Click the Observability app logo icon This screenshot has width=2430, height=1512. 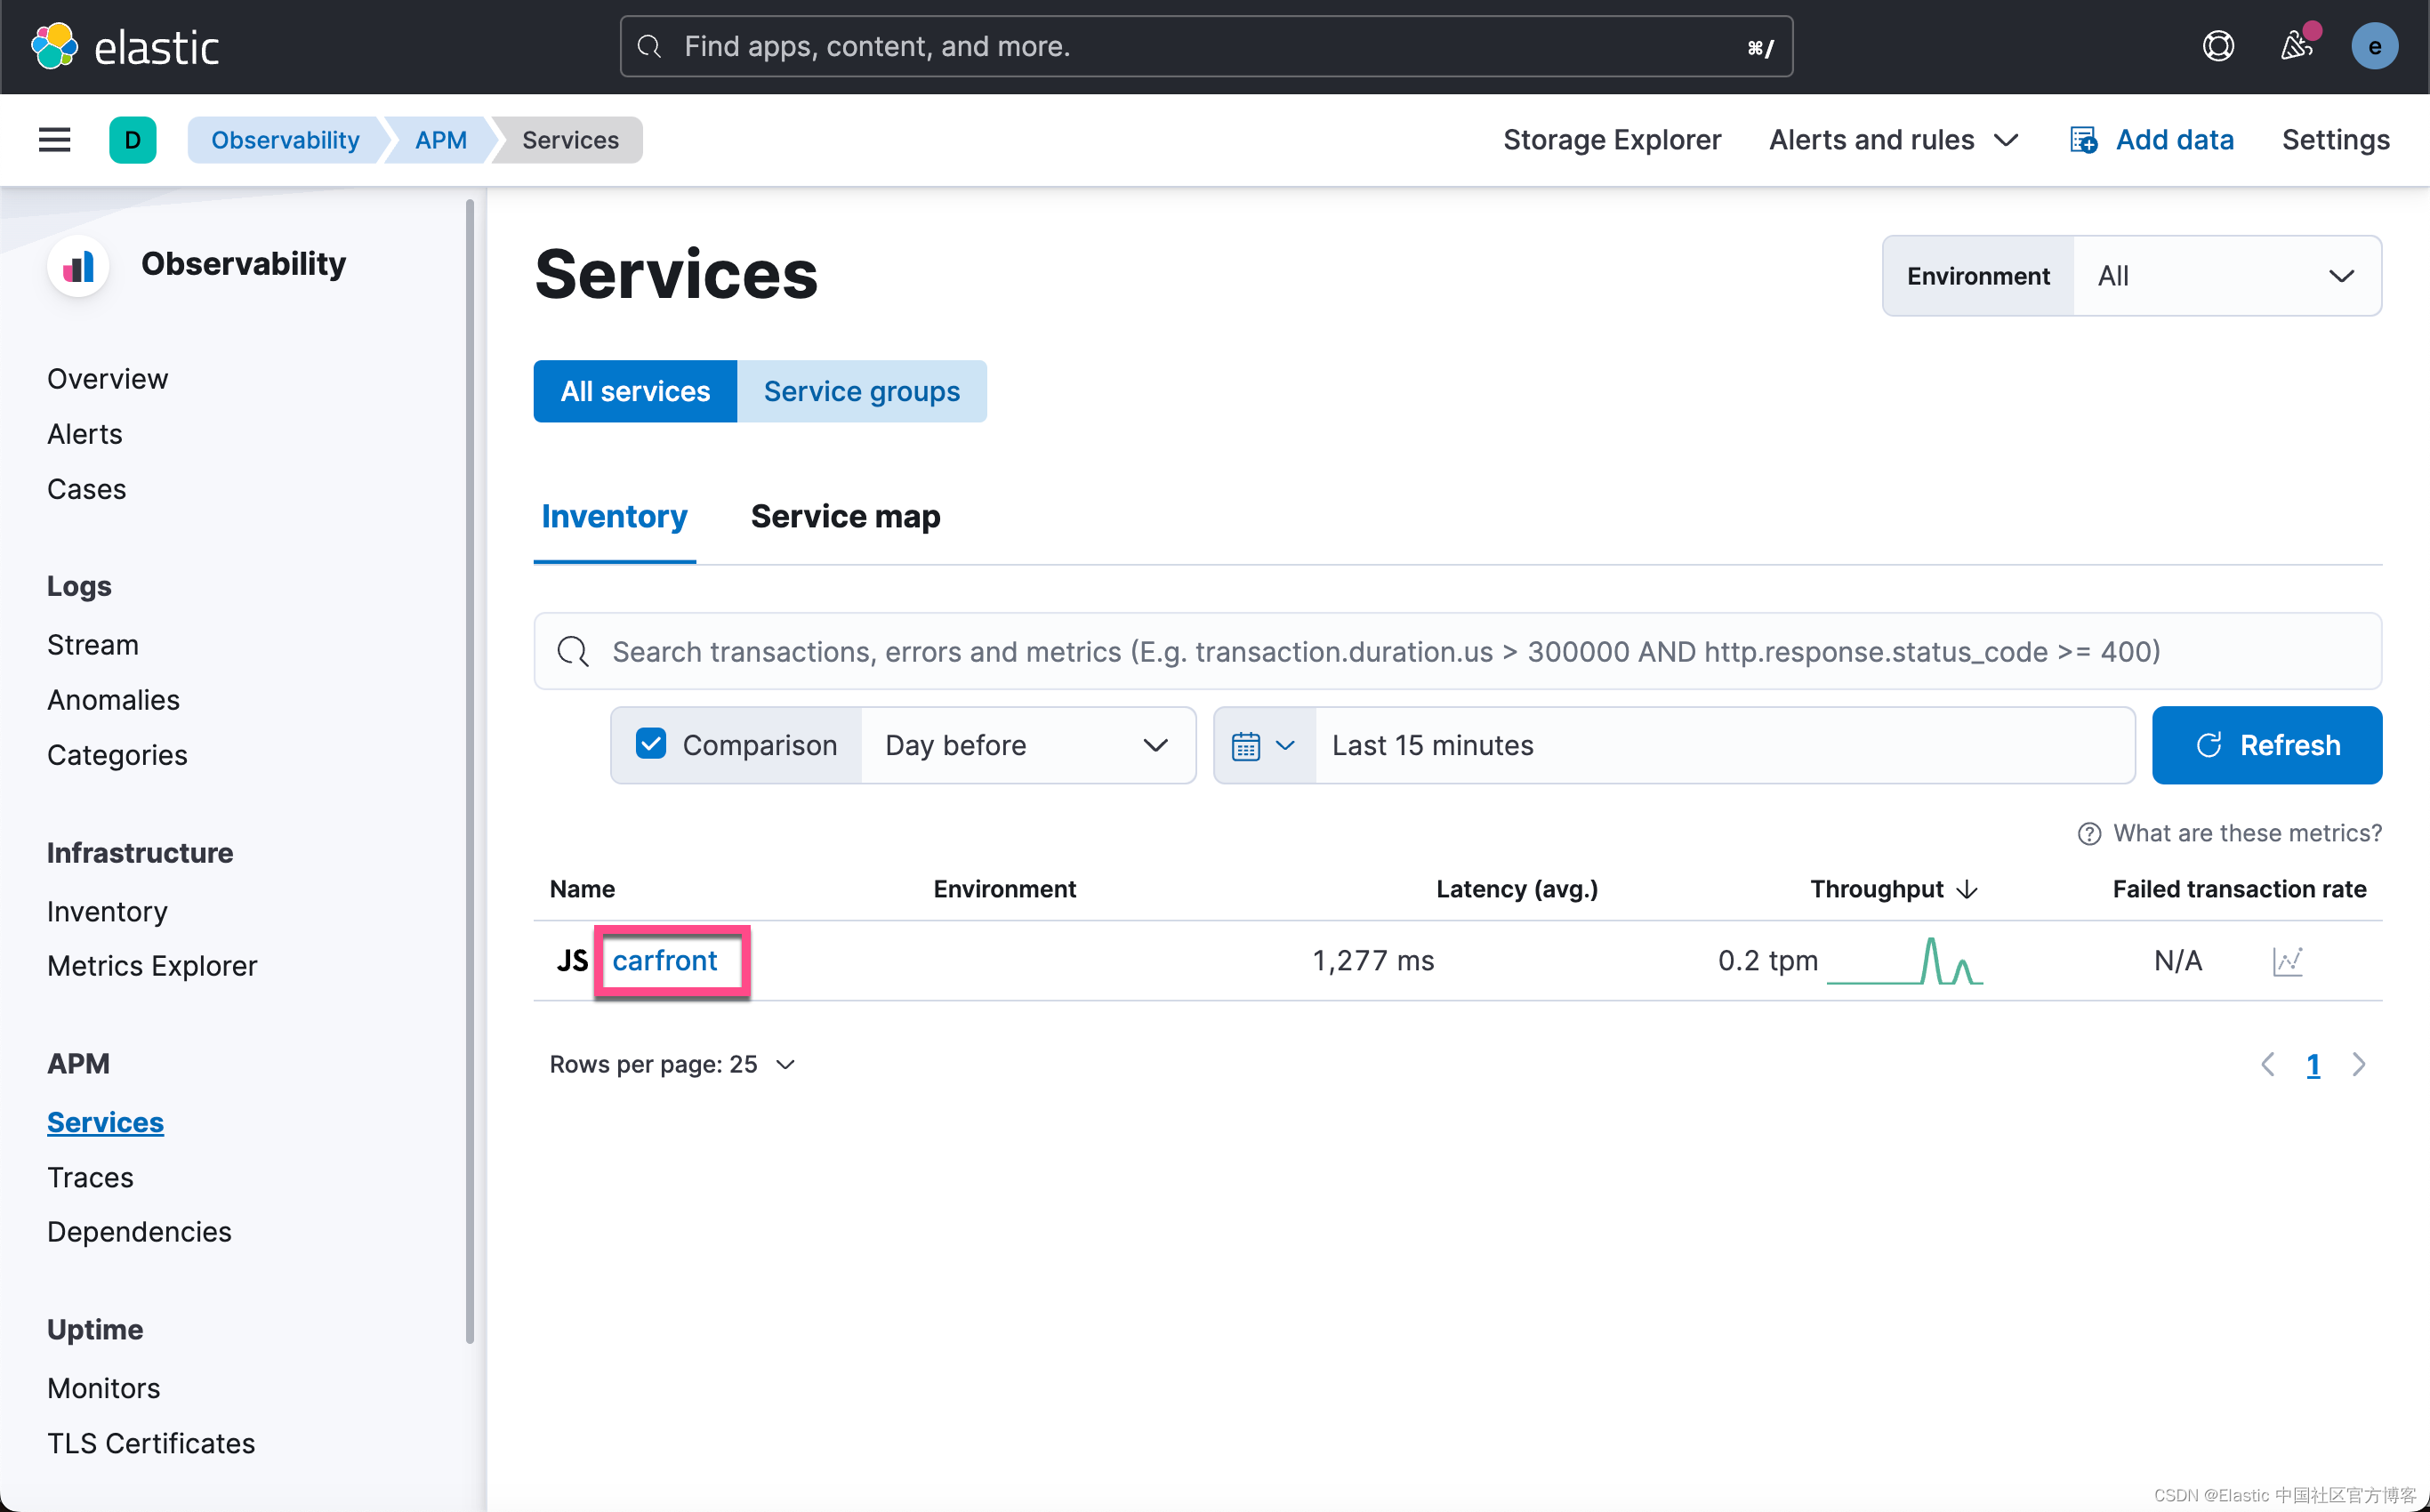tap(78, 265)
